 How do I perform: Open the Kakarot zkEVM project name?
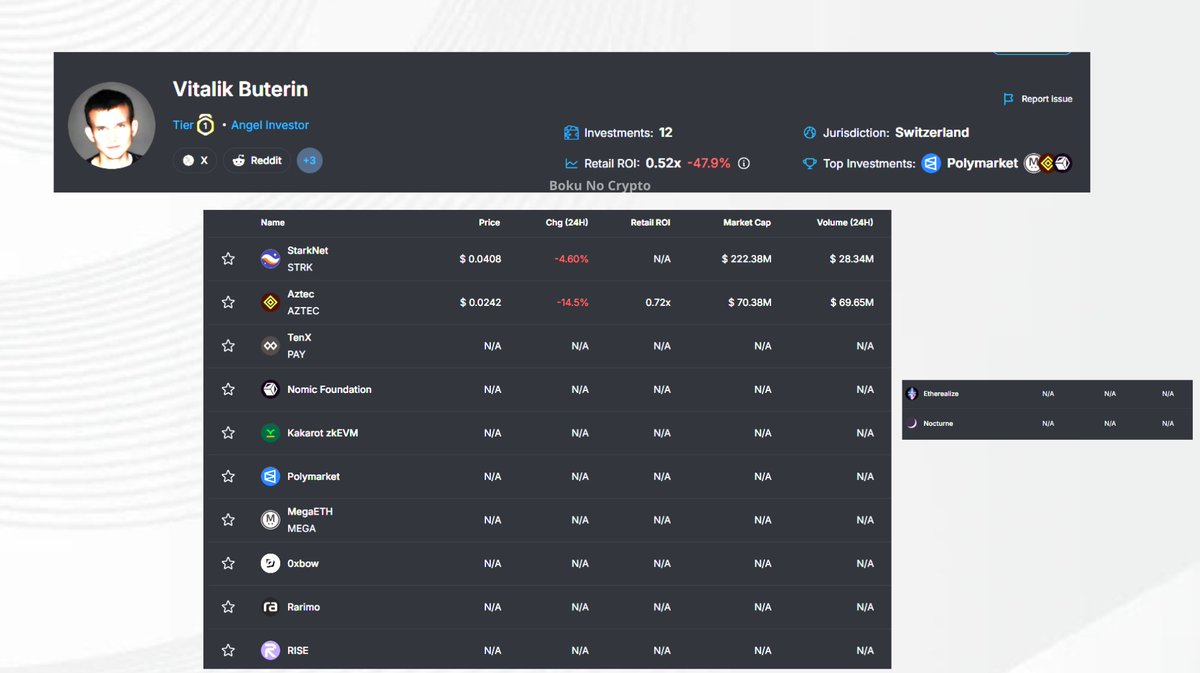[x=322, y=433]
